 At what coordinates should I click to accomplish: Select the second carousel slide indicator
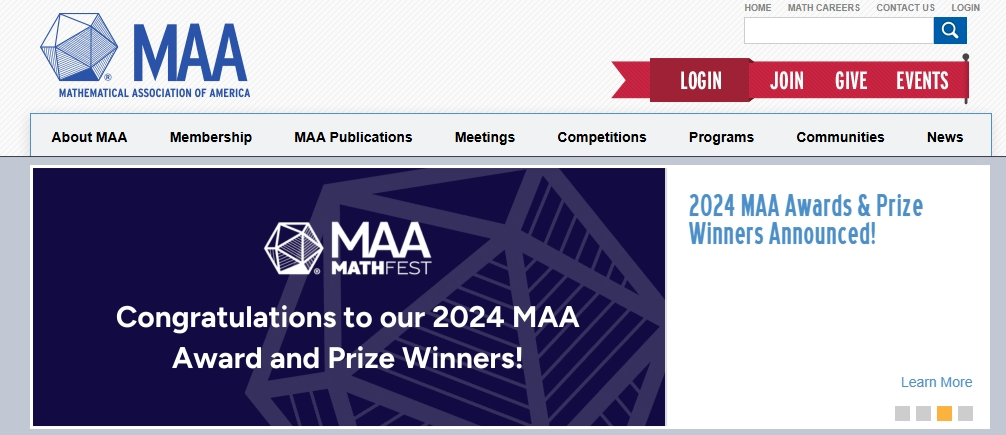(x=923, y=413)
